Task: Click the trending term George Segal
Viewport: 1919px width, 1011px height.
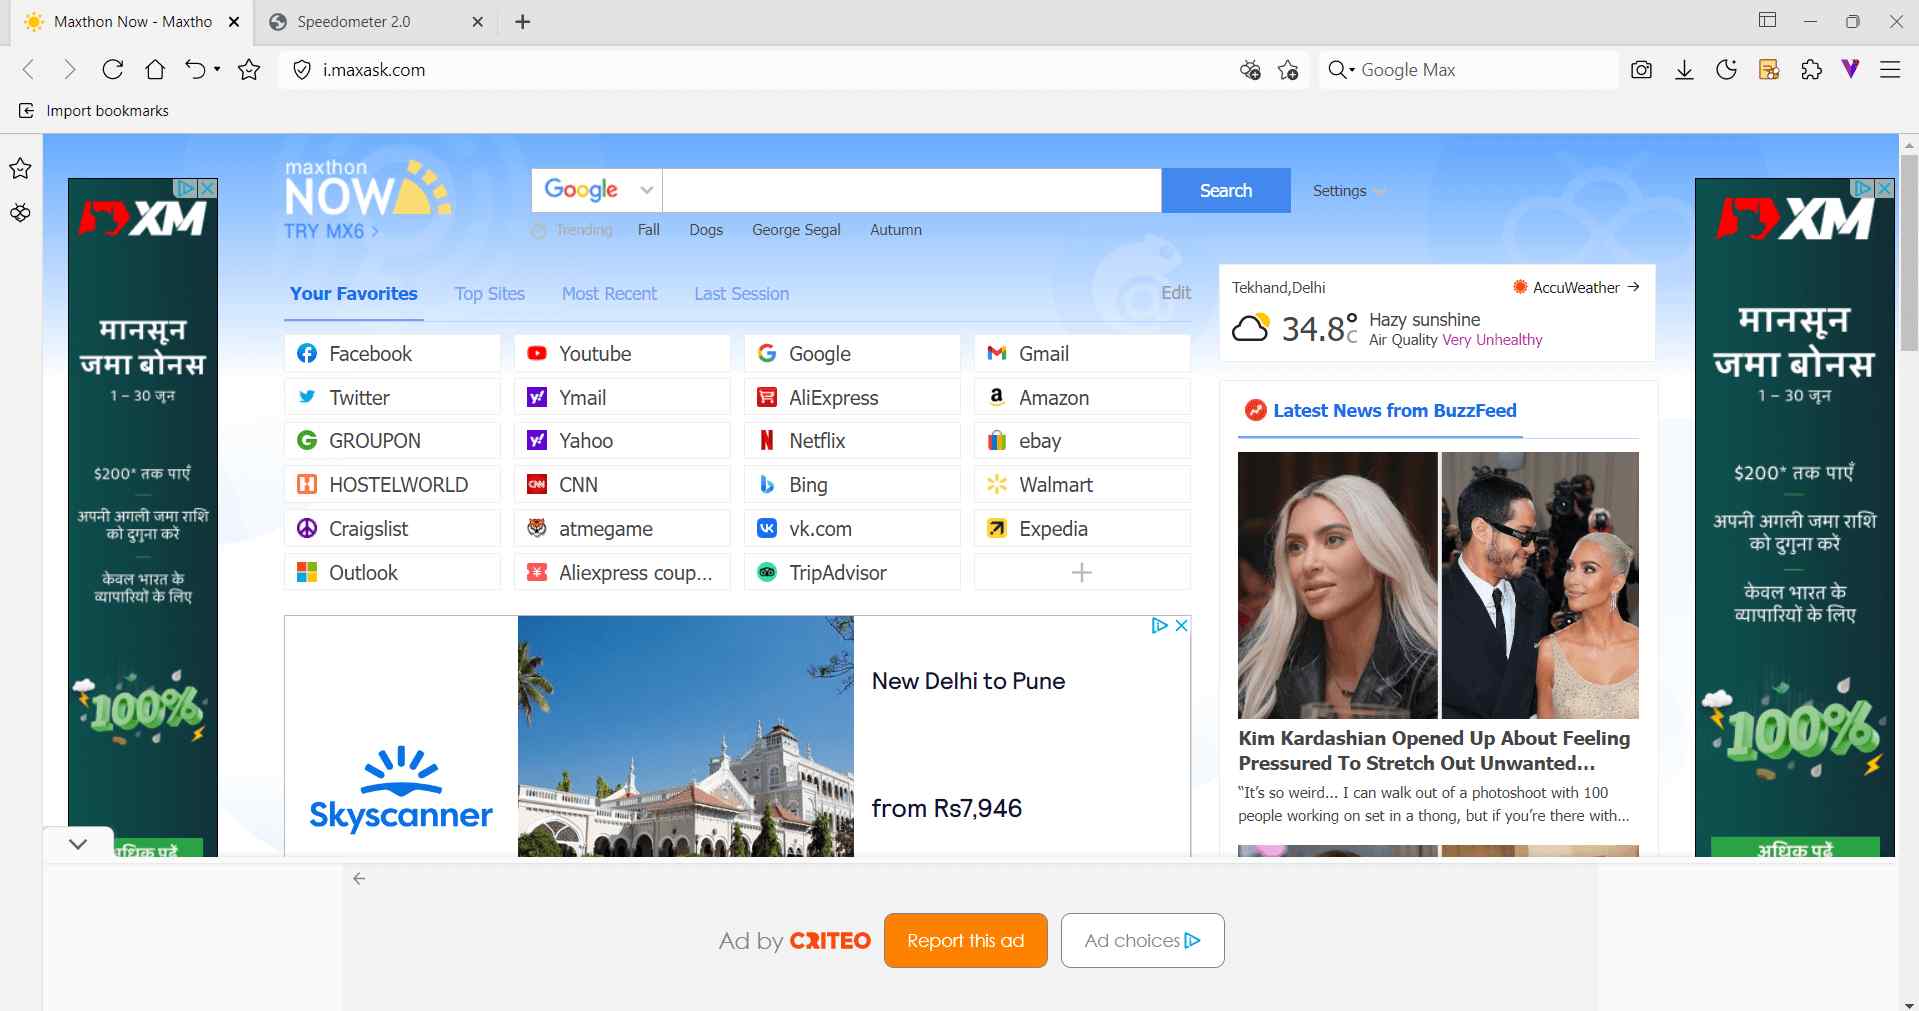Action: tap(796, 229)
